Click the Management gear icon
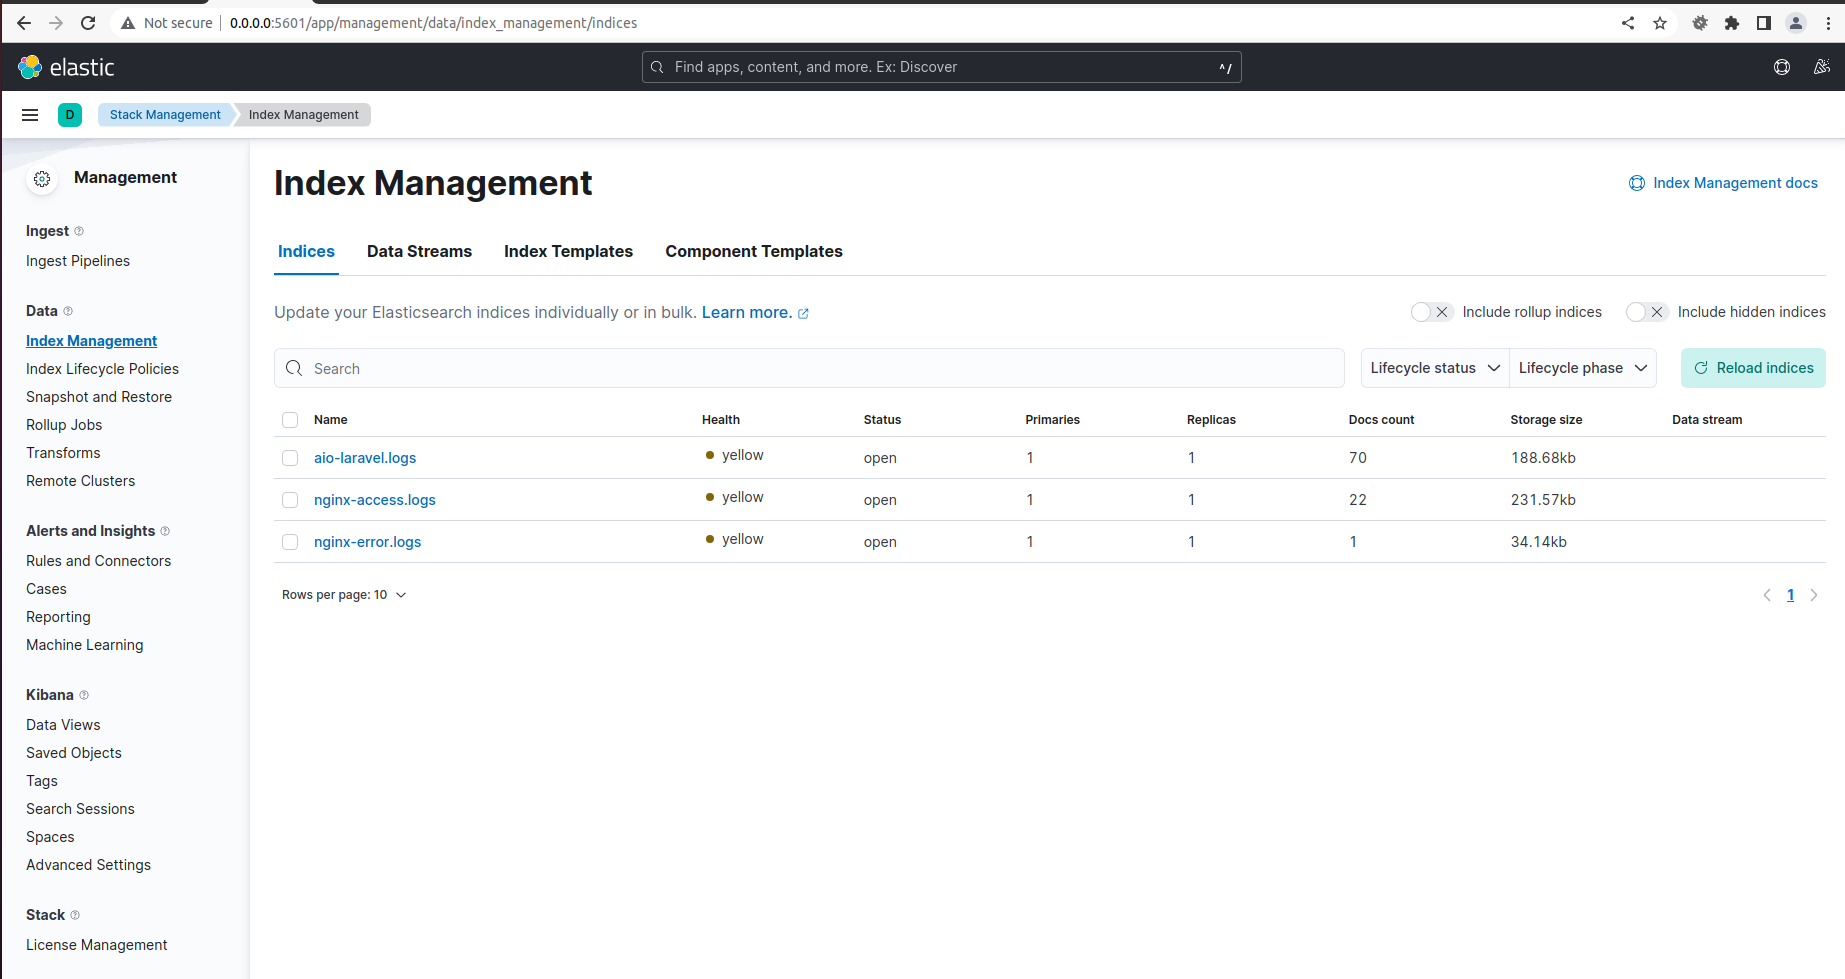1845x979 pixels. 42,179
